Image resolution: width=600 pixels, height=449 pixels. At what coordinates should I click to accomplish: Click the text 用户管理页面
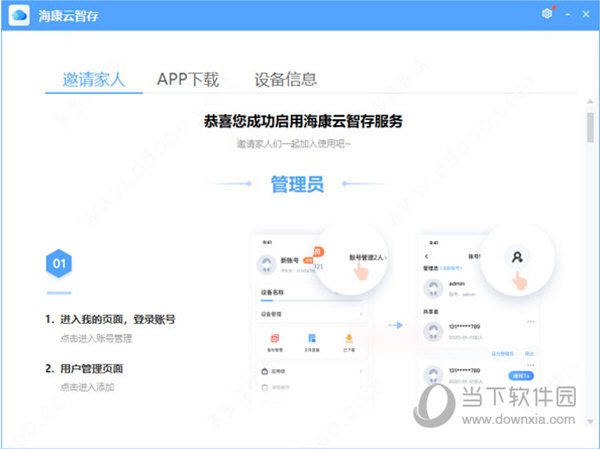tap(91, 369)
